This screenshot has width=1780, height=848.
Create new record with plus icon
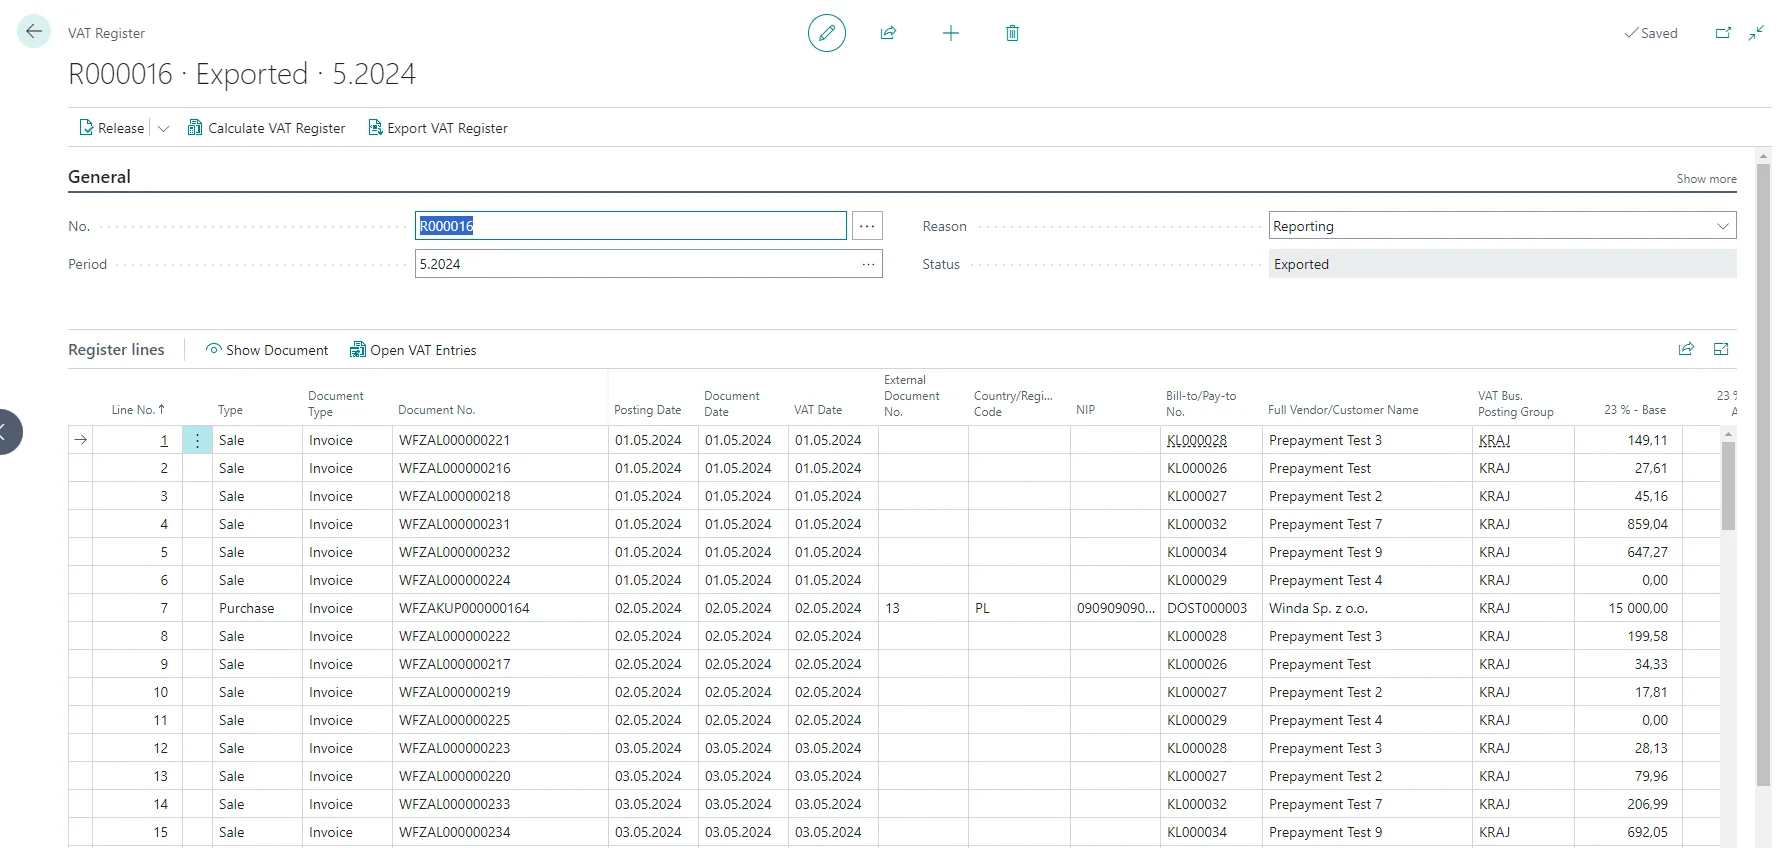tap(951, 33)
